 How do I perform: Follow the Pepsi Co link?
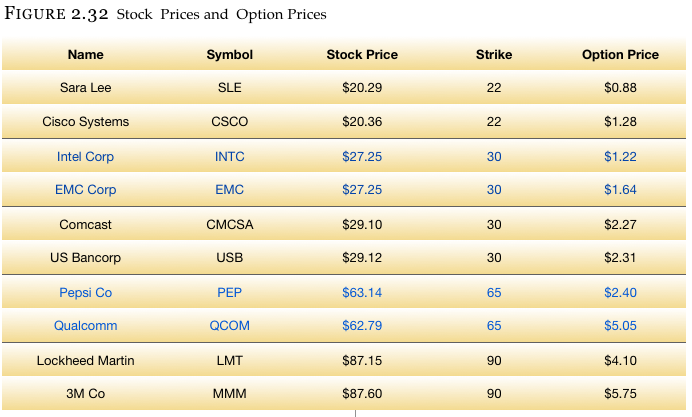tap(85, 293)
